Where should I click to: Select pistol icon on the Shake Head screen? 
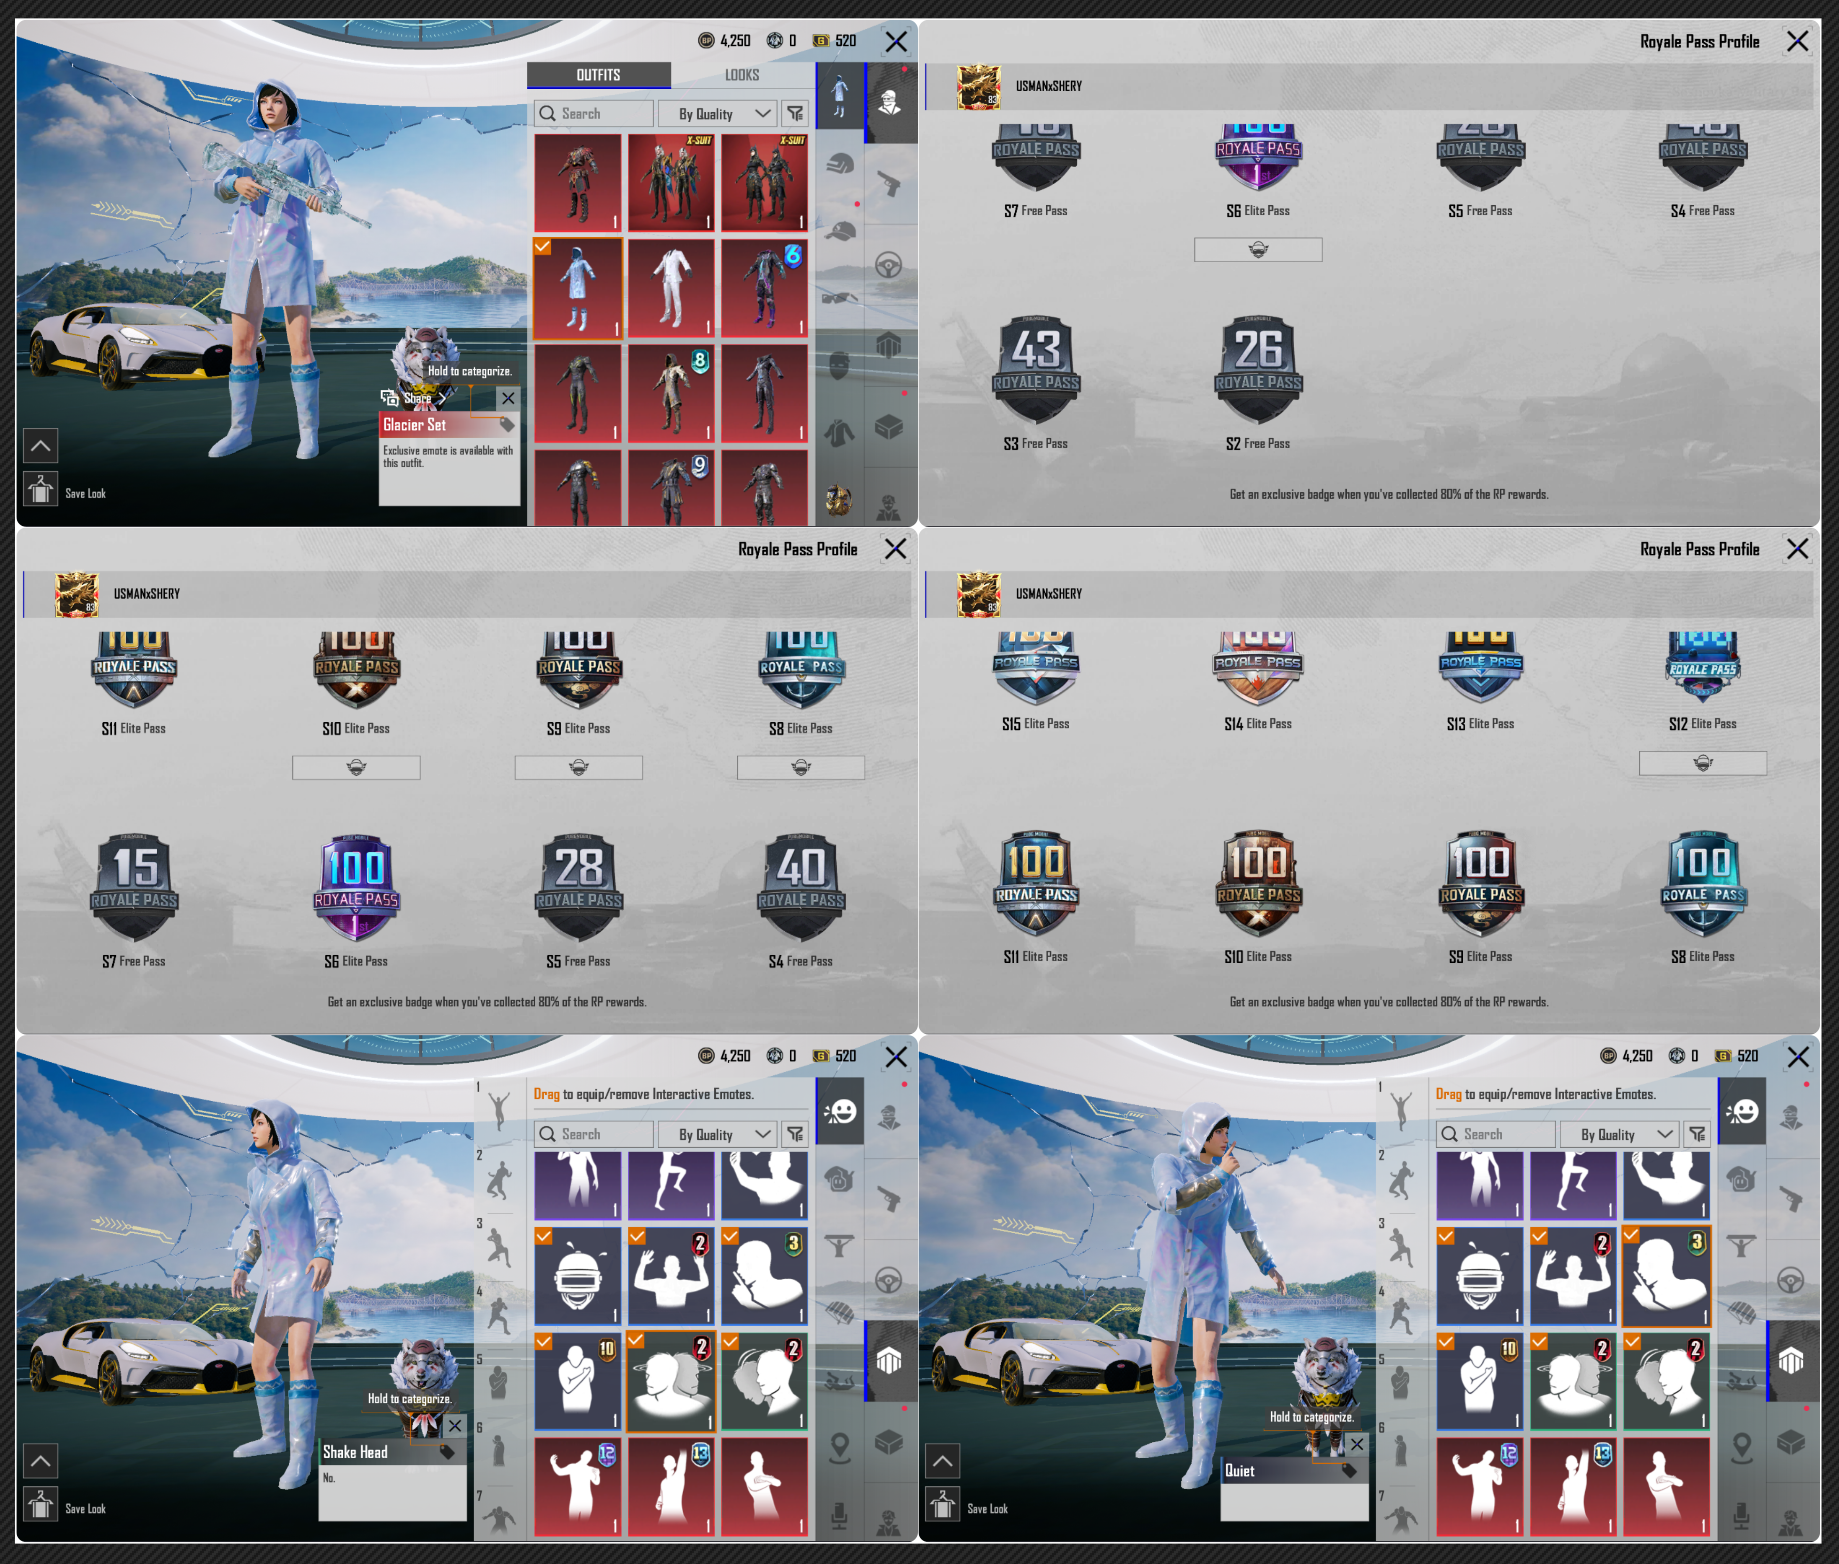(889, 1198)
